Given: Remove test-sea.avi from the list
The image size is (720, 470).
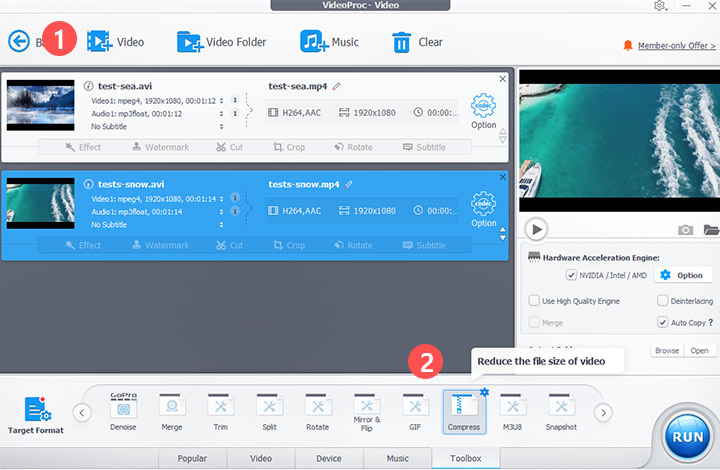Looking at the screenshot, I should [503, 79].
